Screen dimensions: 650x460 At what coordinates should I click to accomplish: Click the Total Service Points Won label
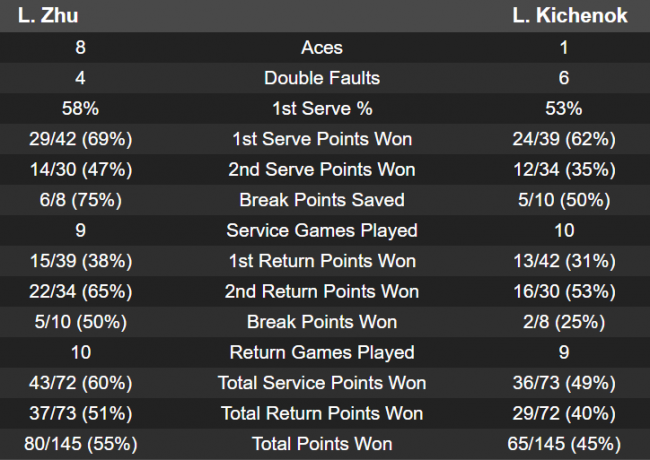coord(322,383)
